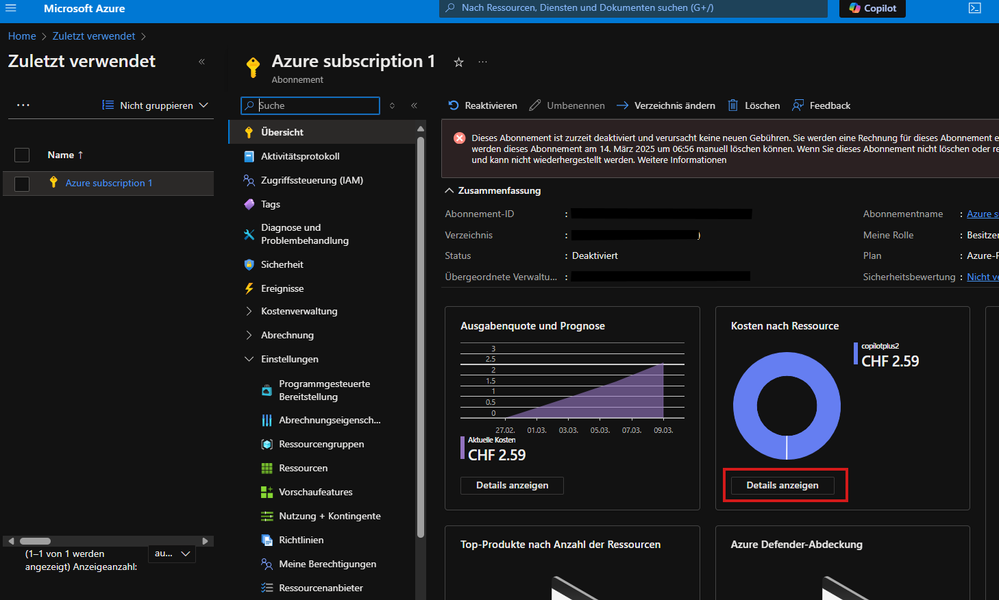
Task: Open more actions next to the subscription title
Action: pos(483,62)
